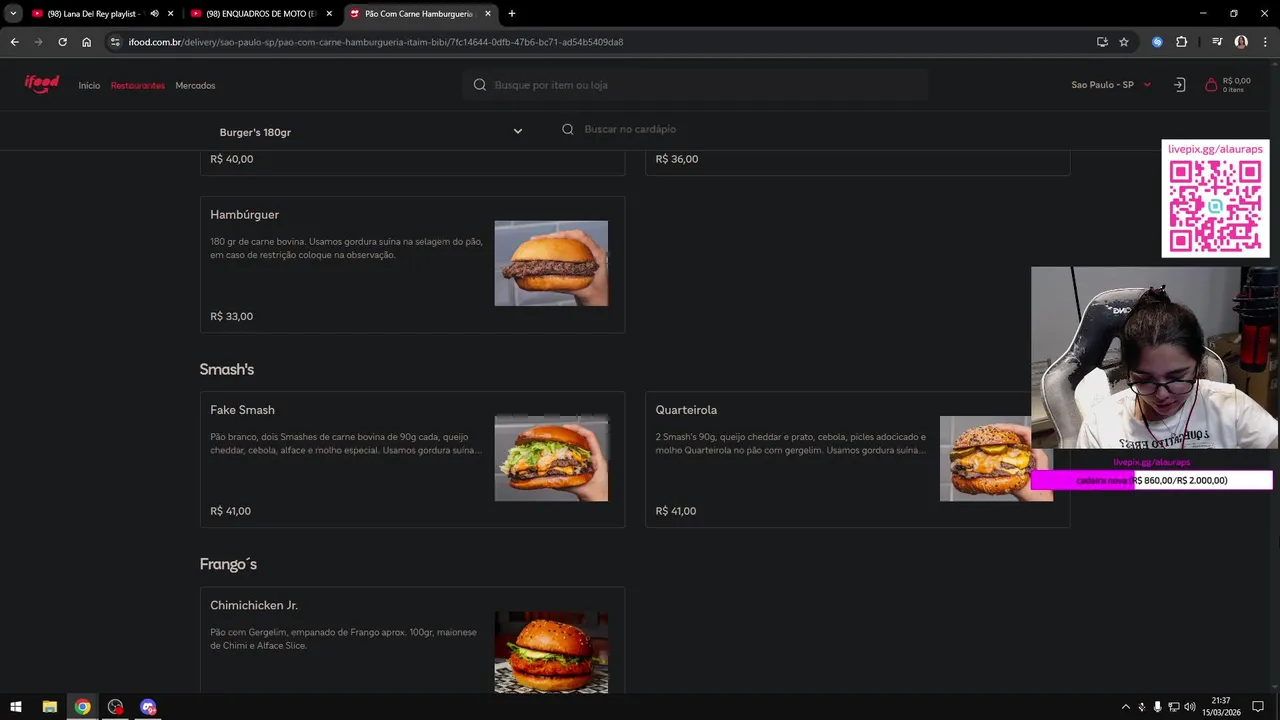Focus the Buscar no cardápio field
Viewport: 1280px width, 720px height.
tap(810, 129)
